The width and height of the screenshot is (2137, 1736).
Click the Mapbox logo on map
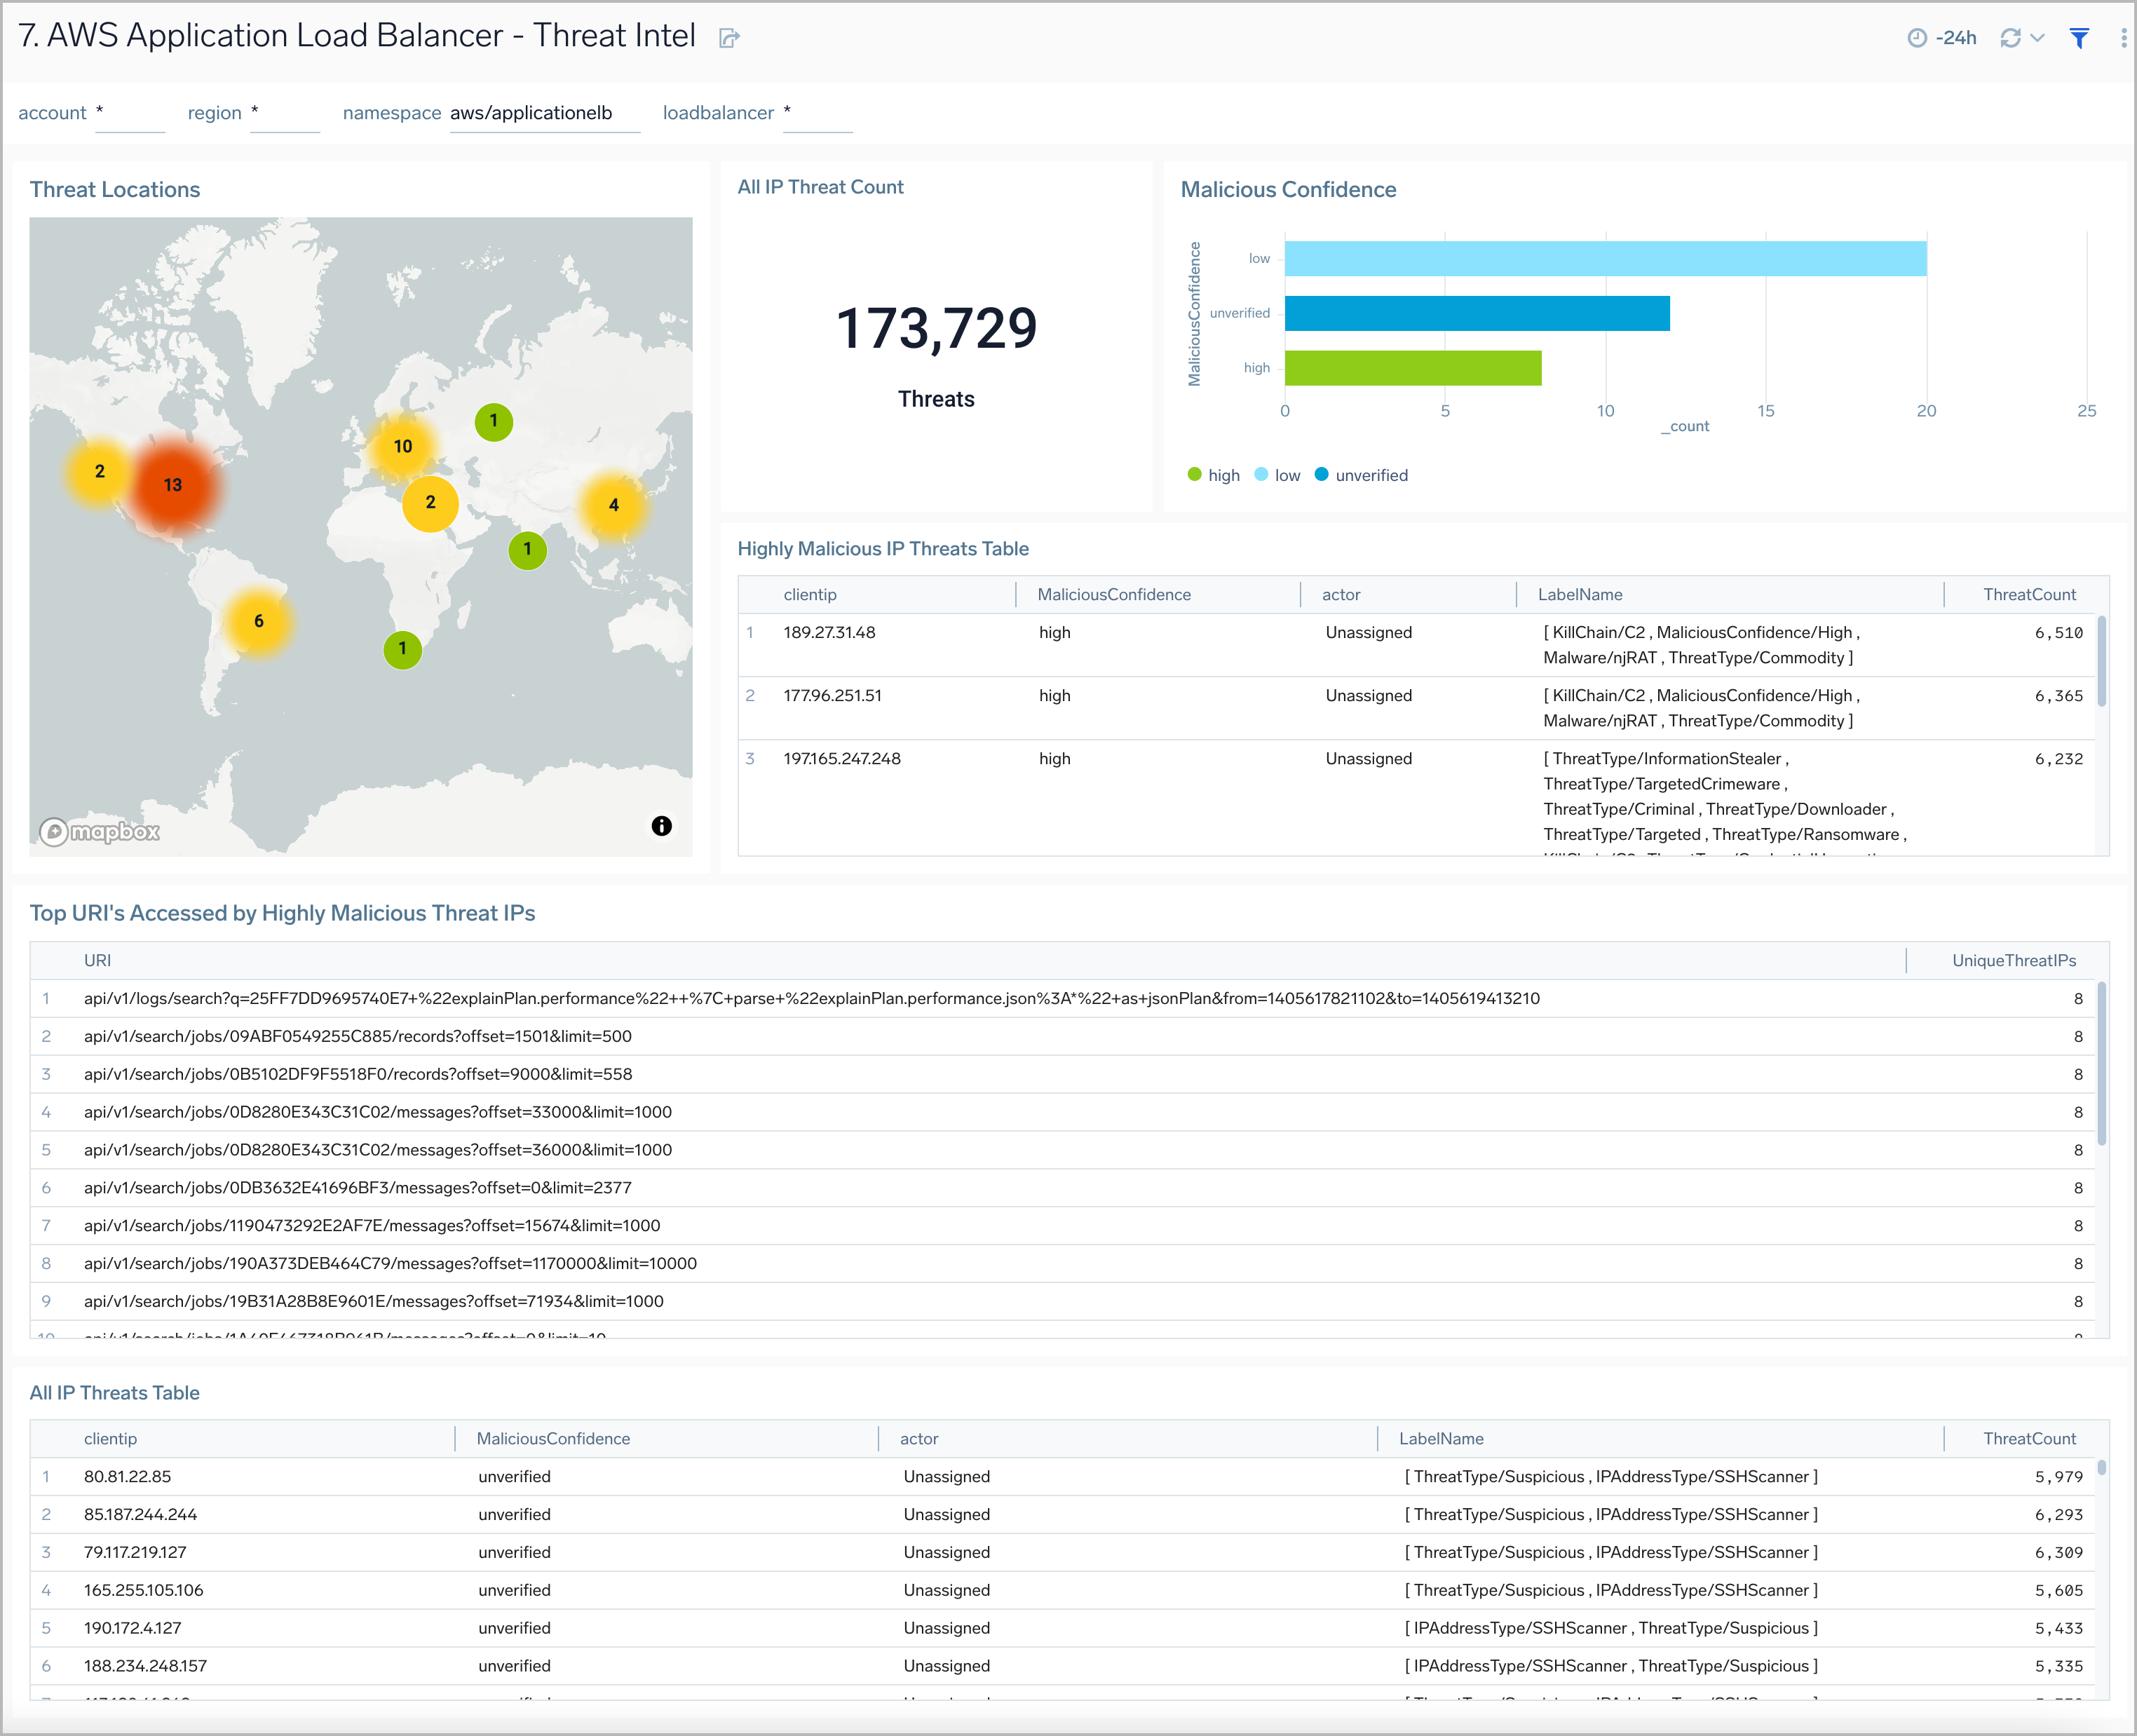[x=99, y=831]
